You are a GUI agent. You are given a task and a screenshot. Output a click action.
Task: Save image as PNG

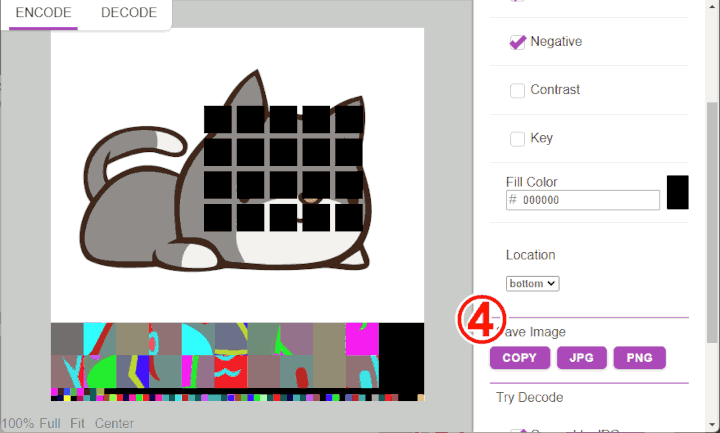tap(639, 358)
